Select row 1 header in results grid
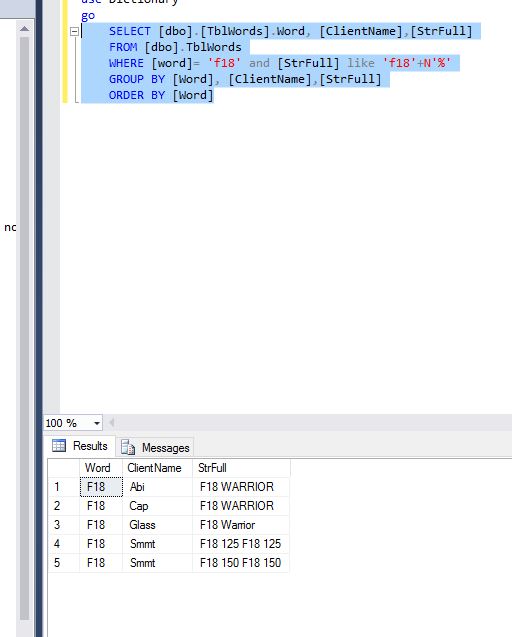Screen dimensions: 512x637 click(64, 487)
